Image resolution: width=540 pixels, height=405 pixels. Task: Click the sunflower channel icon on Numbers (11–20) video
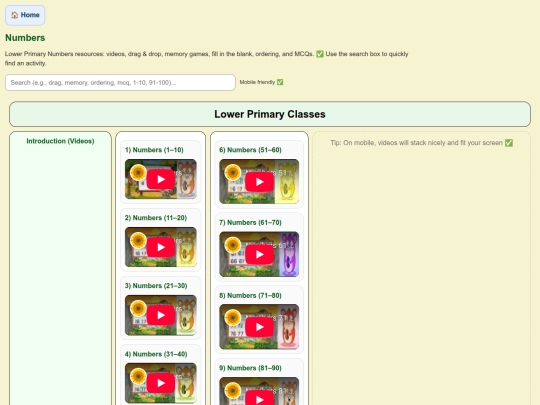point(138,240)
